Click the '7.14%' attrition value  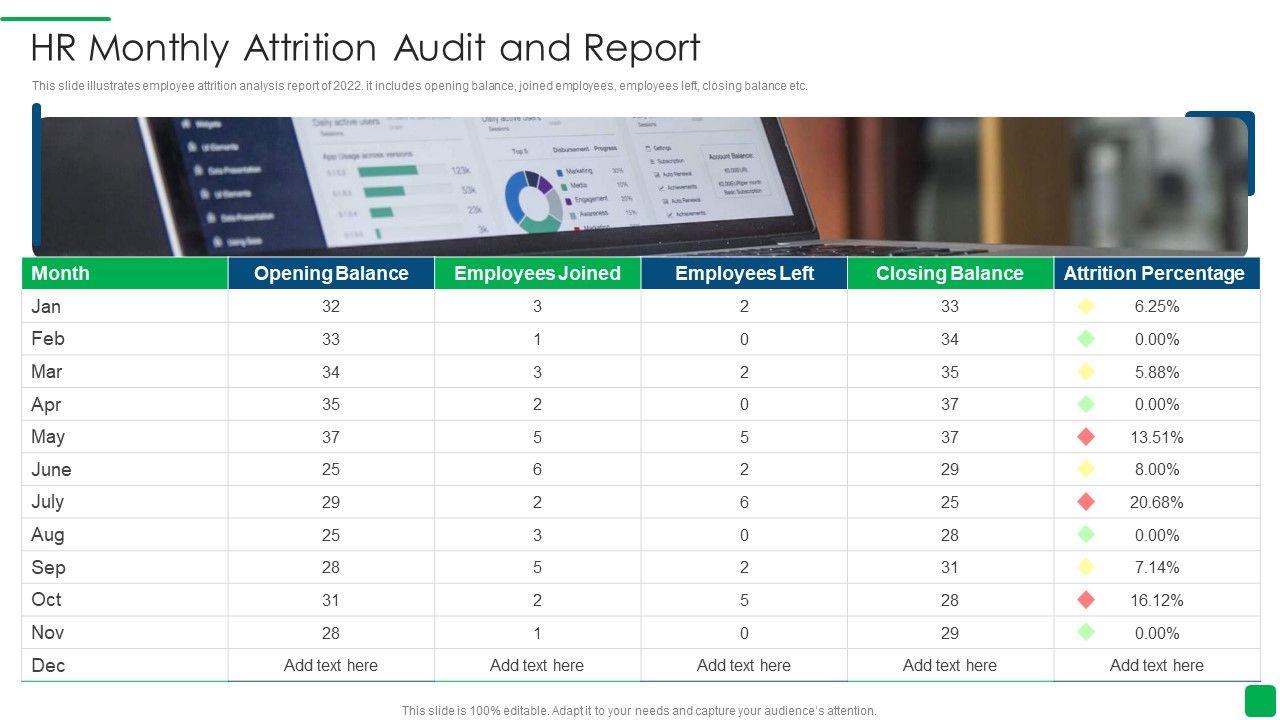pyautogui.click(x=1157, y=567)
